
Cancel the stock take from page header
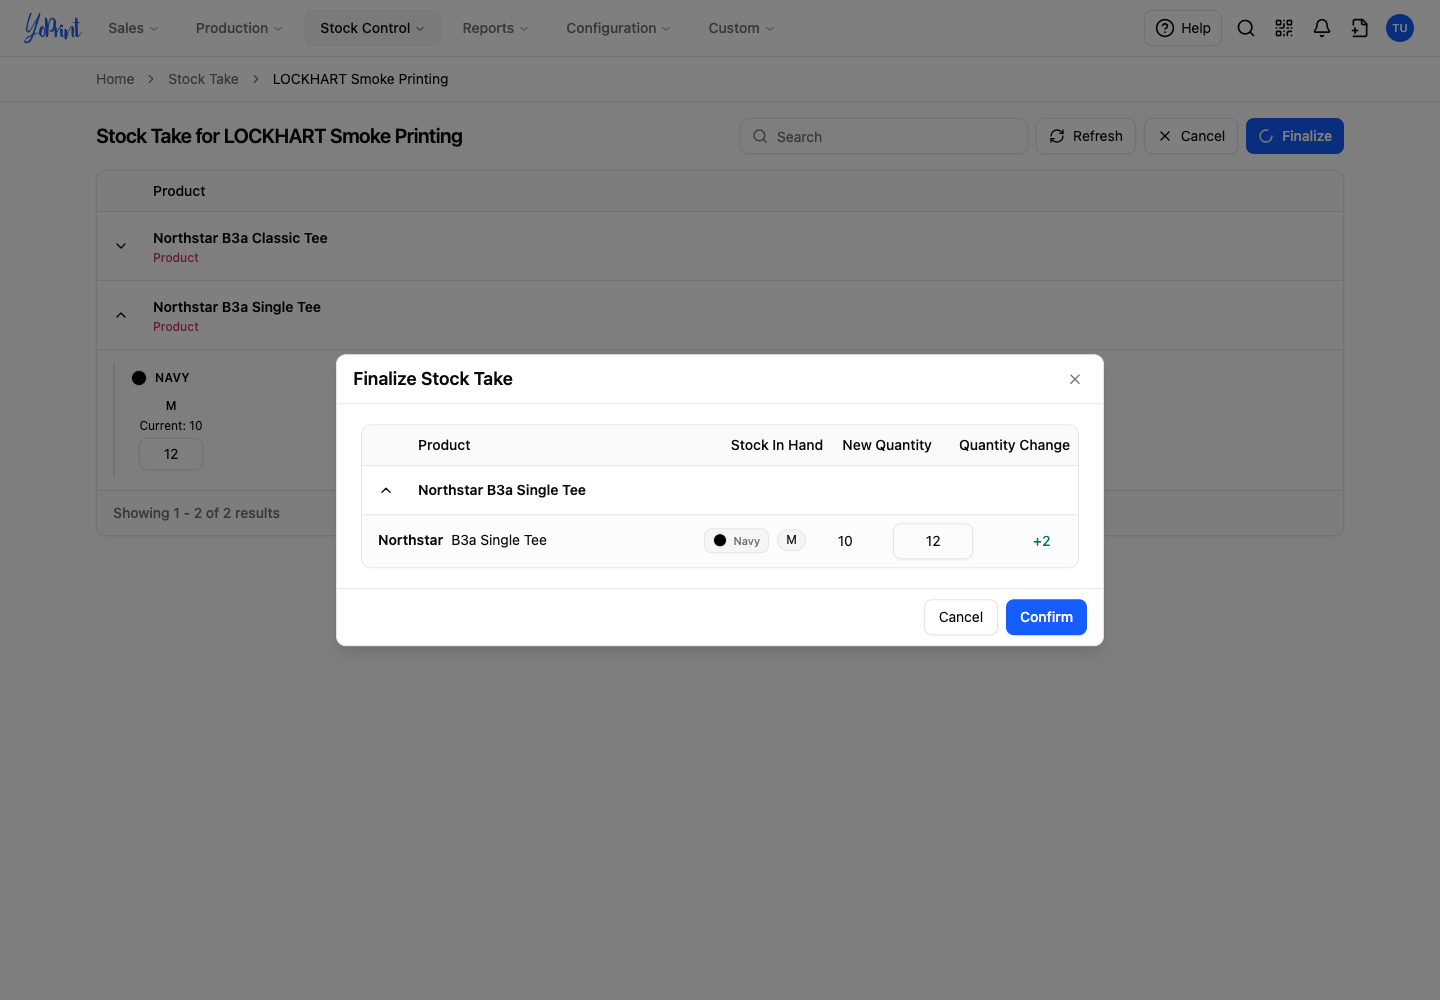pyautogui.click(x=1191, y=136)
